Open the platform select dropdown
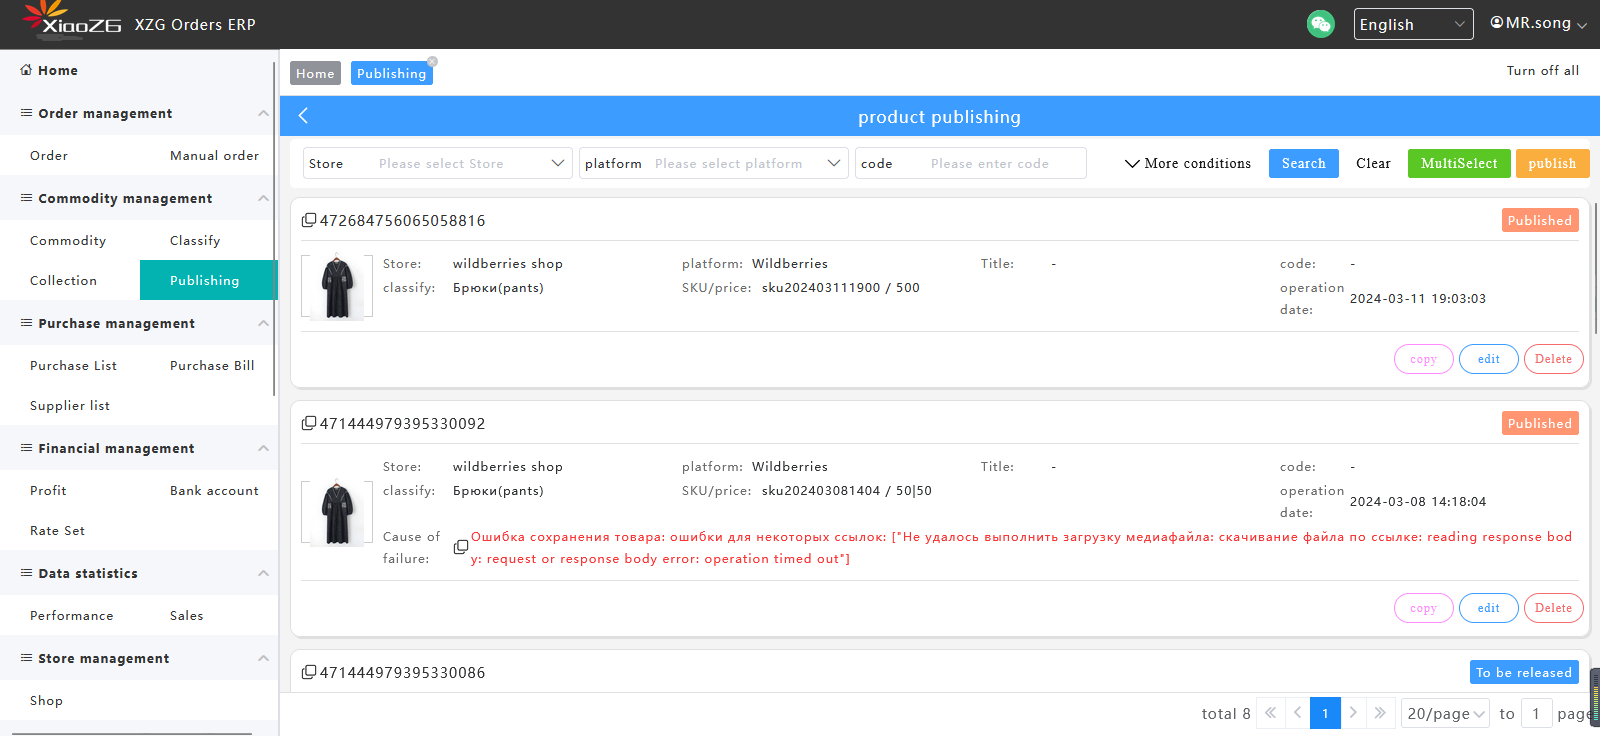The height and width of the screenshot is (736, 1600). (x=714, y=163)
